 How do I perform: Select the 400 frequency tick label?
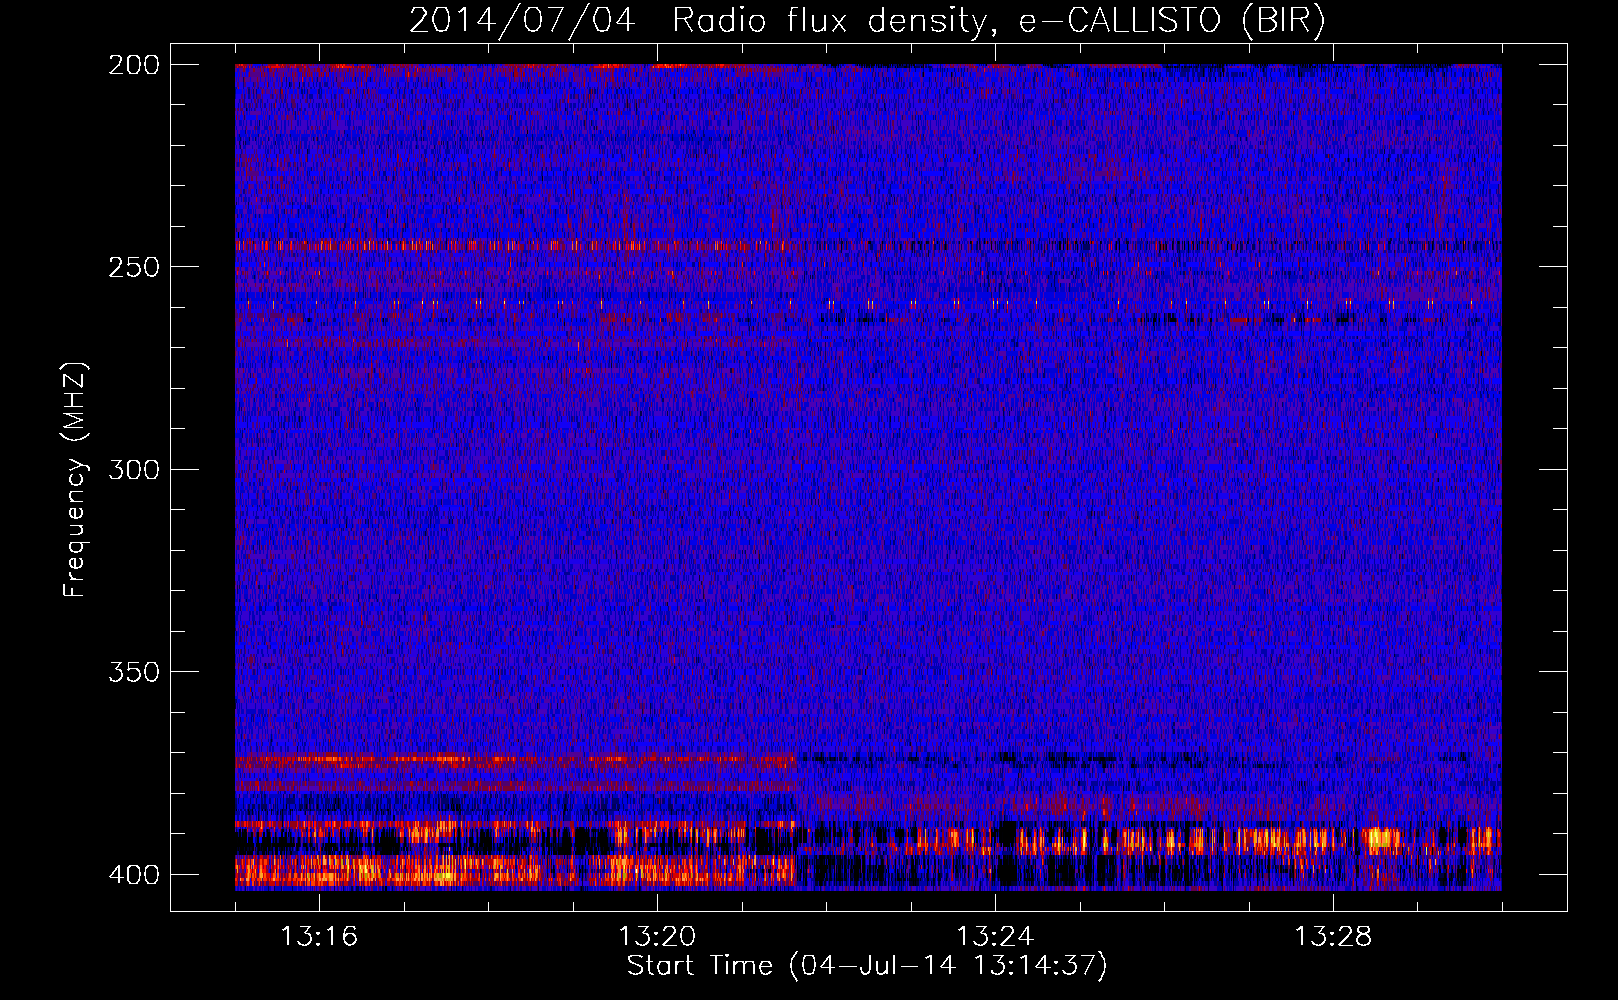pyautogui.click(x=133, y=874)
